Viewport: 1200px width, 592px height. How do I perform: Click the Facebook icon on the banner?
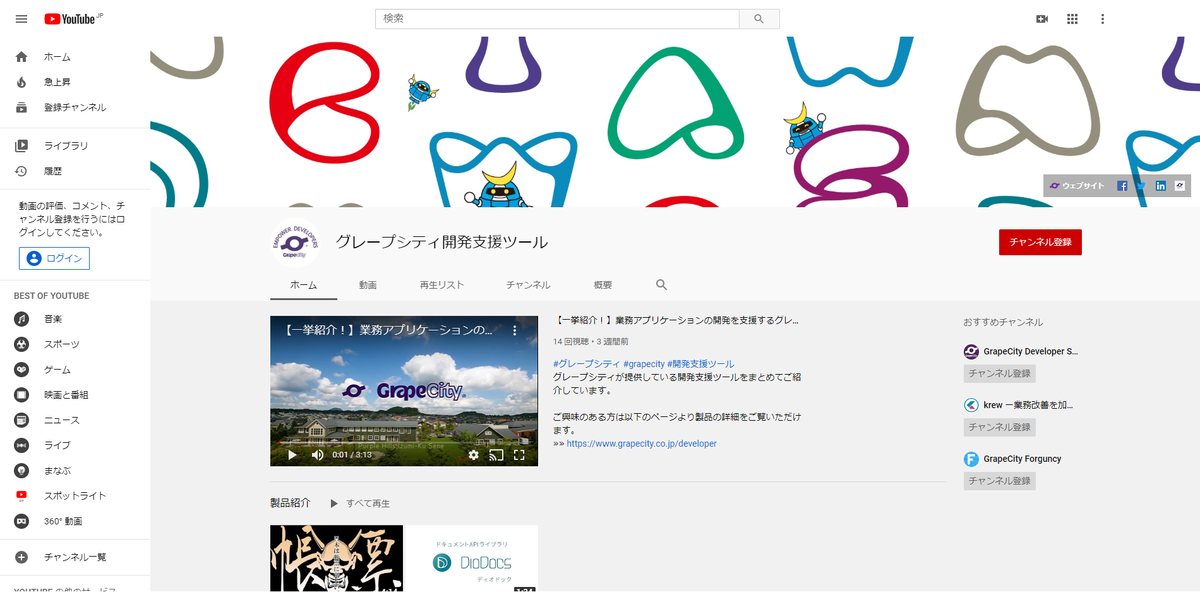coord(1122,186)
